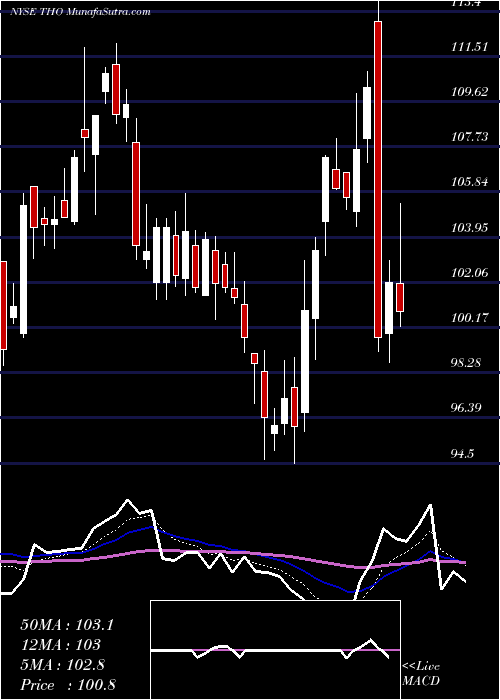Viewport: 500px width, 700px height.
Task: Click the MACD inset chart panel
Action: (275, 650)
